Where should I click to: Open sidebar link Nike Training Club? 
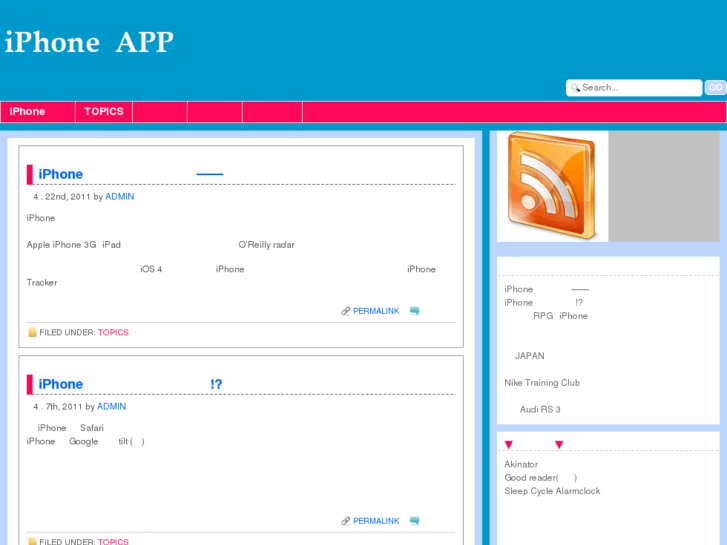[542, 383]
